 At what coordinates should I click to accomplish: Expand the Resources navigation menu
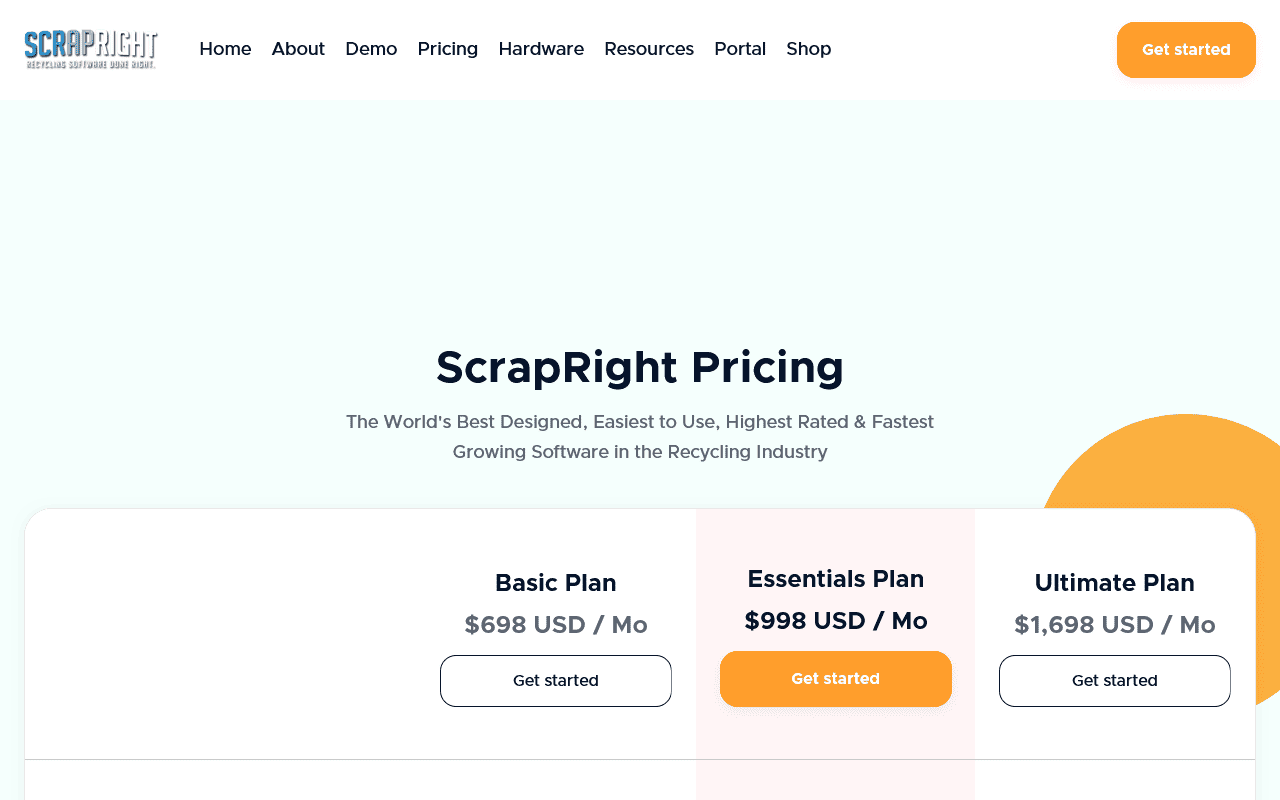649,48
